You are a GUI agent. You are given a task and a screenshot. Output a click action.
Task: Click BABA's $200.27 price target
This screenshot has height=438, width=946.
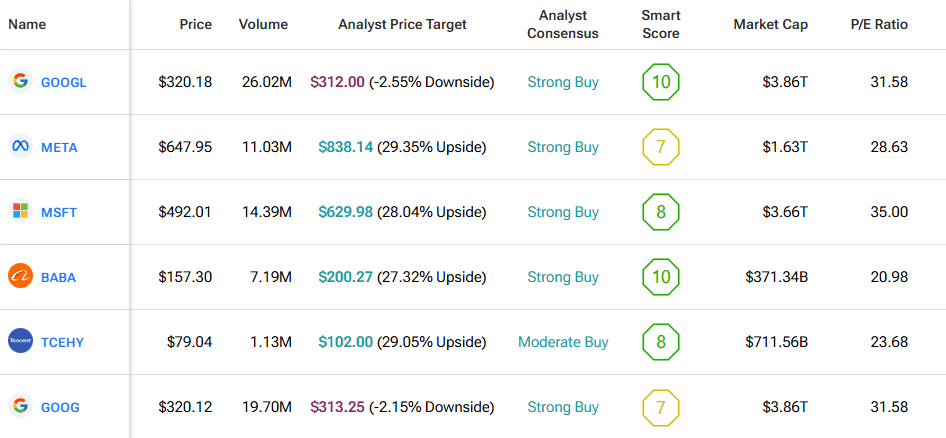tap(345, 277)
